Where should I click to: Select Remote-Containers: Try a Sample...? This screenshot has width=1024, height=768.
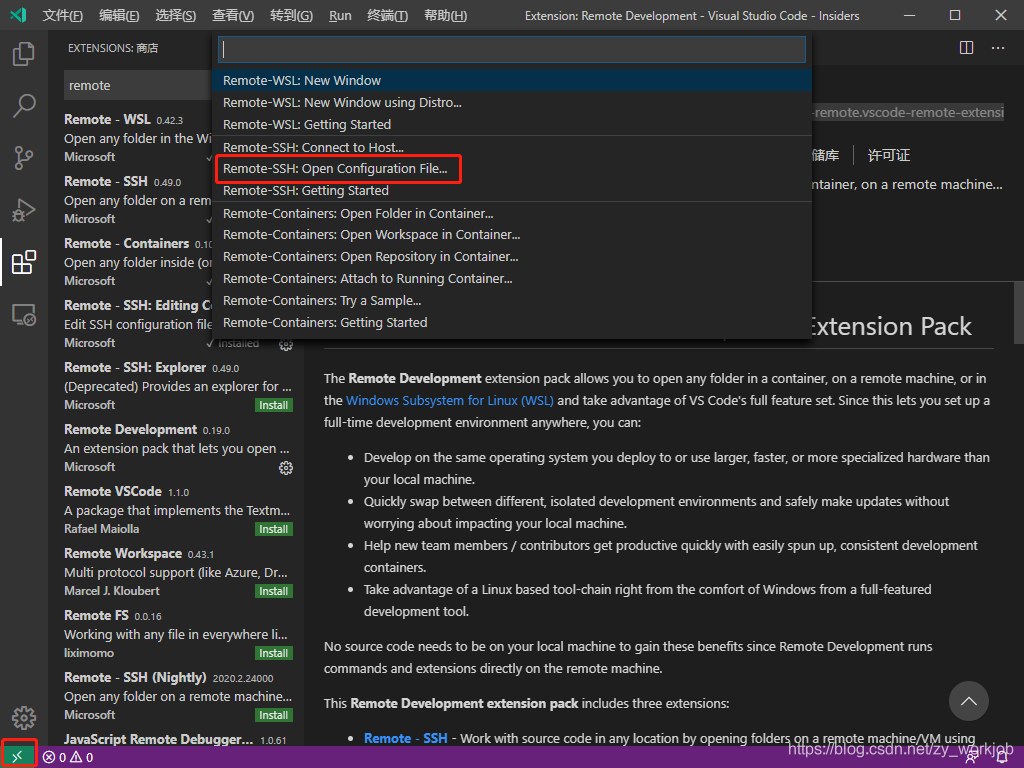[512, 301]
